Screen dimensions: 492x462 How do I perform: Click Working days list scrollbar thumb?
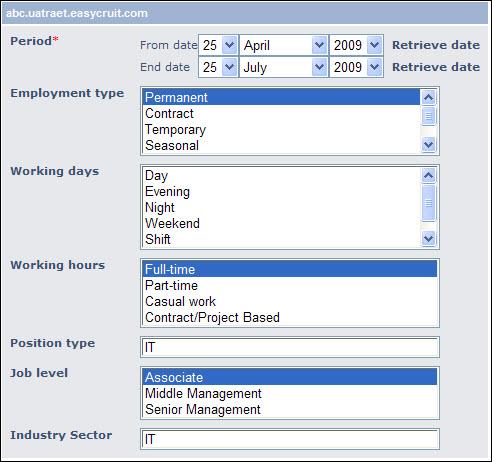tap(428, 203)
